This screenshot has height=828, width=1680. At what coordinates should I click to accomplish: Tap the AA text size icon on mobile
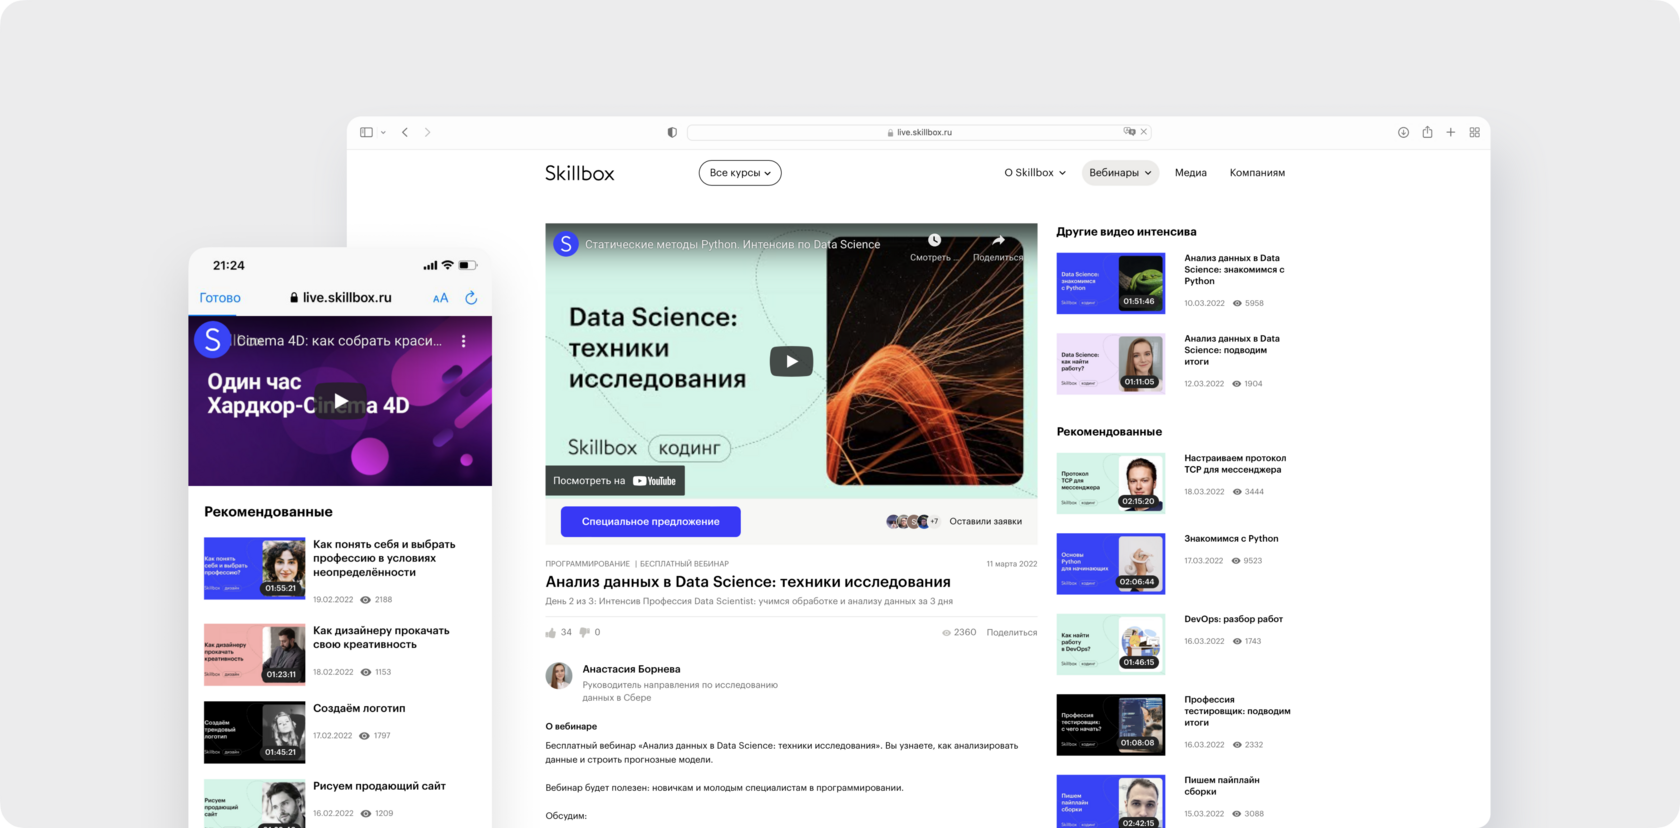coord(440,298)
